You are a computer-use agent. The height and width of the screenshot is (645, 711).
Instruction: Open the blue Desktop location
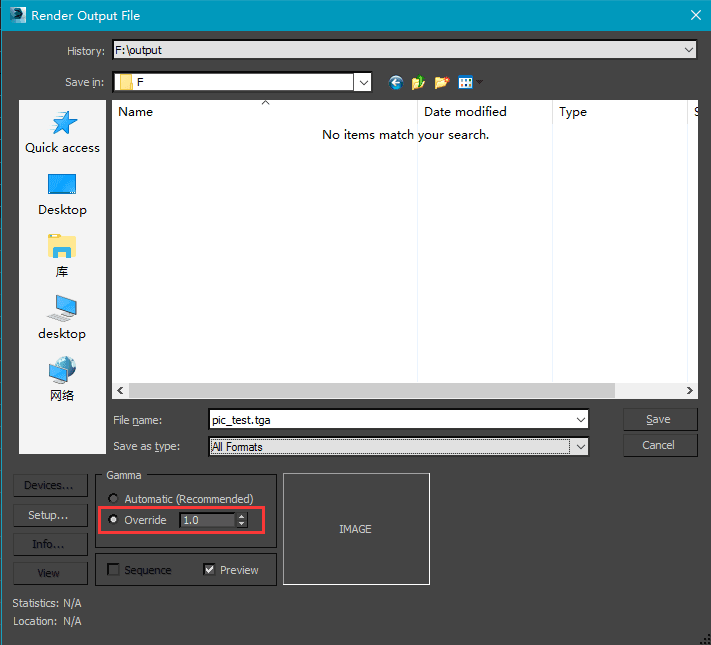point(62,194)
